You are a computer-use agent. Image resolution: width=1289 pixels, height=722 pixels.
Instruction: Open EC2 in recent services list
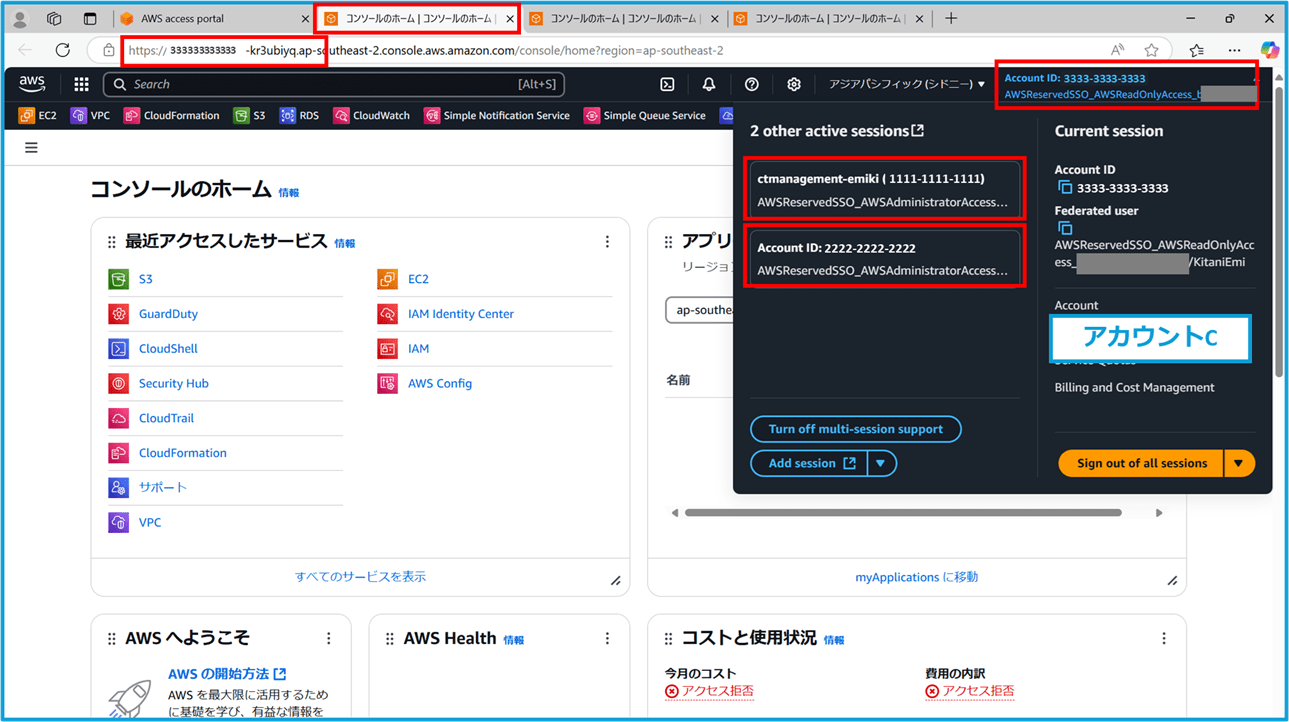(x=418, y=279)
